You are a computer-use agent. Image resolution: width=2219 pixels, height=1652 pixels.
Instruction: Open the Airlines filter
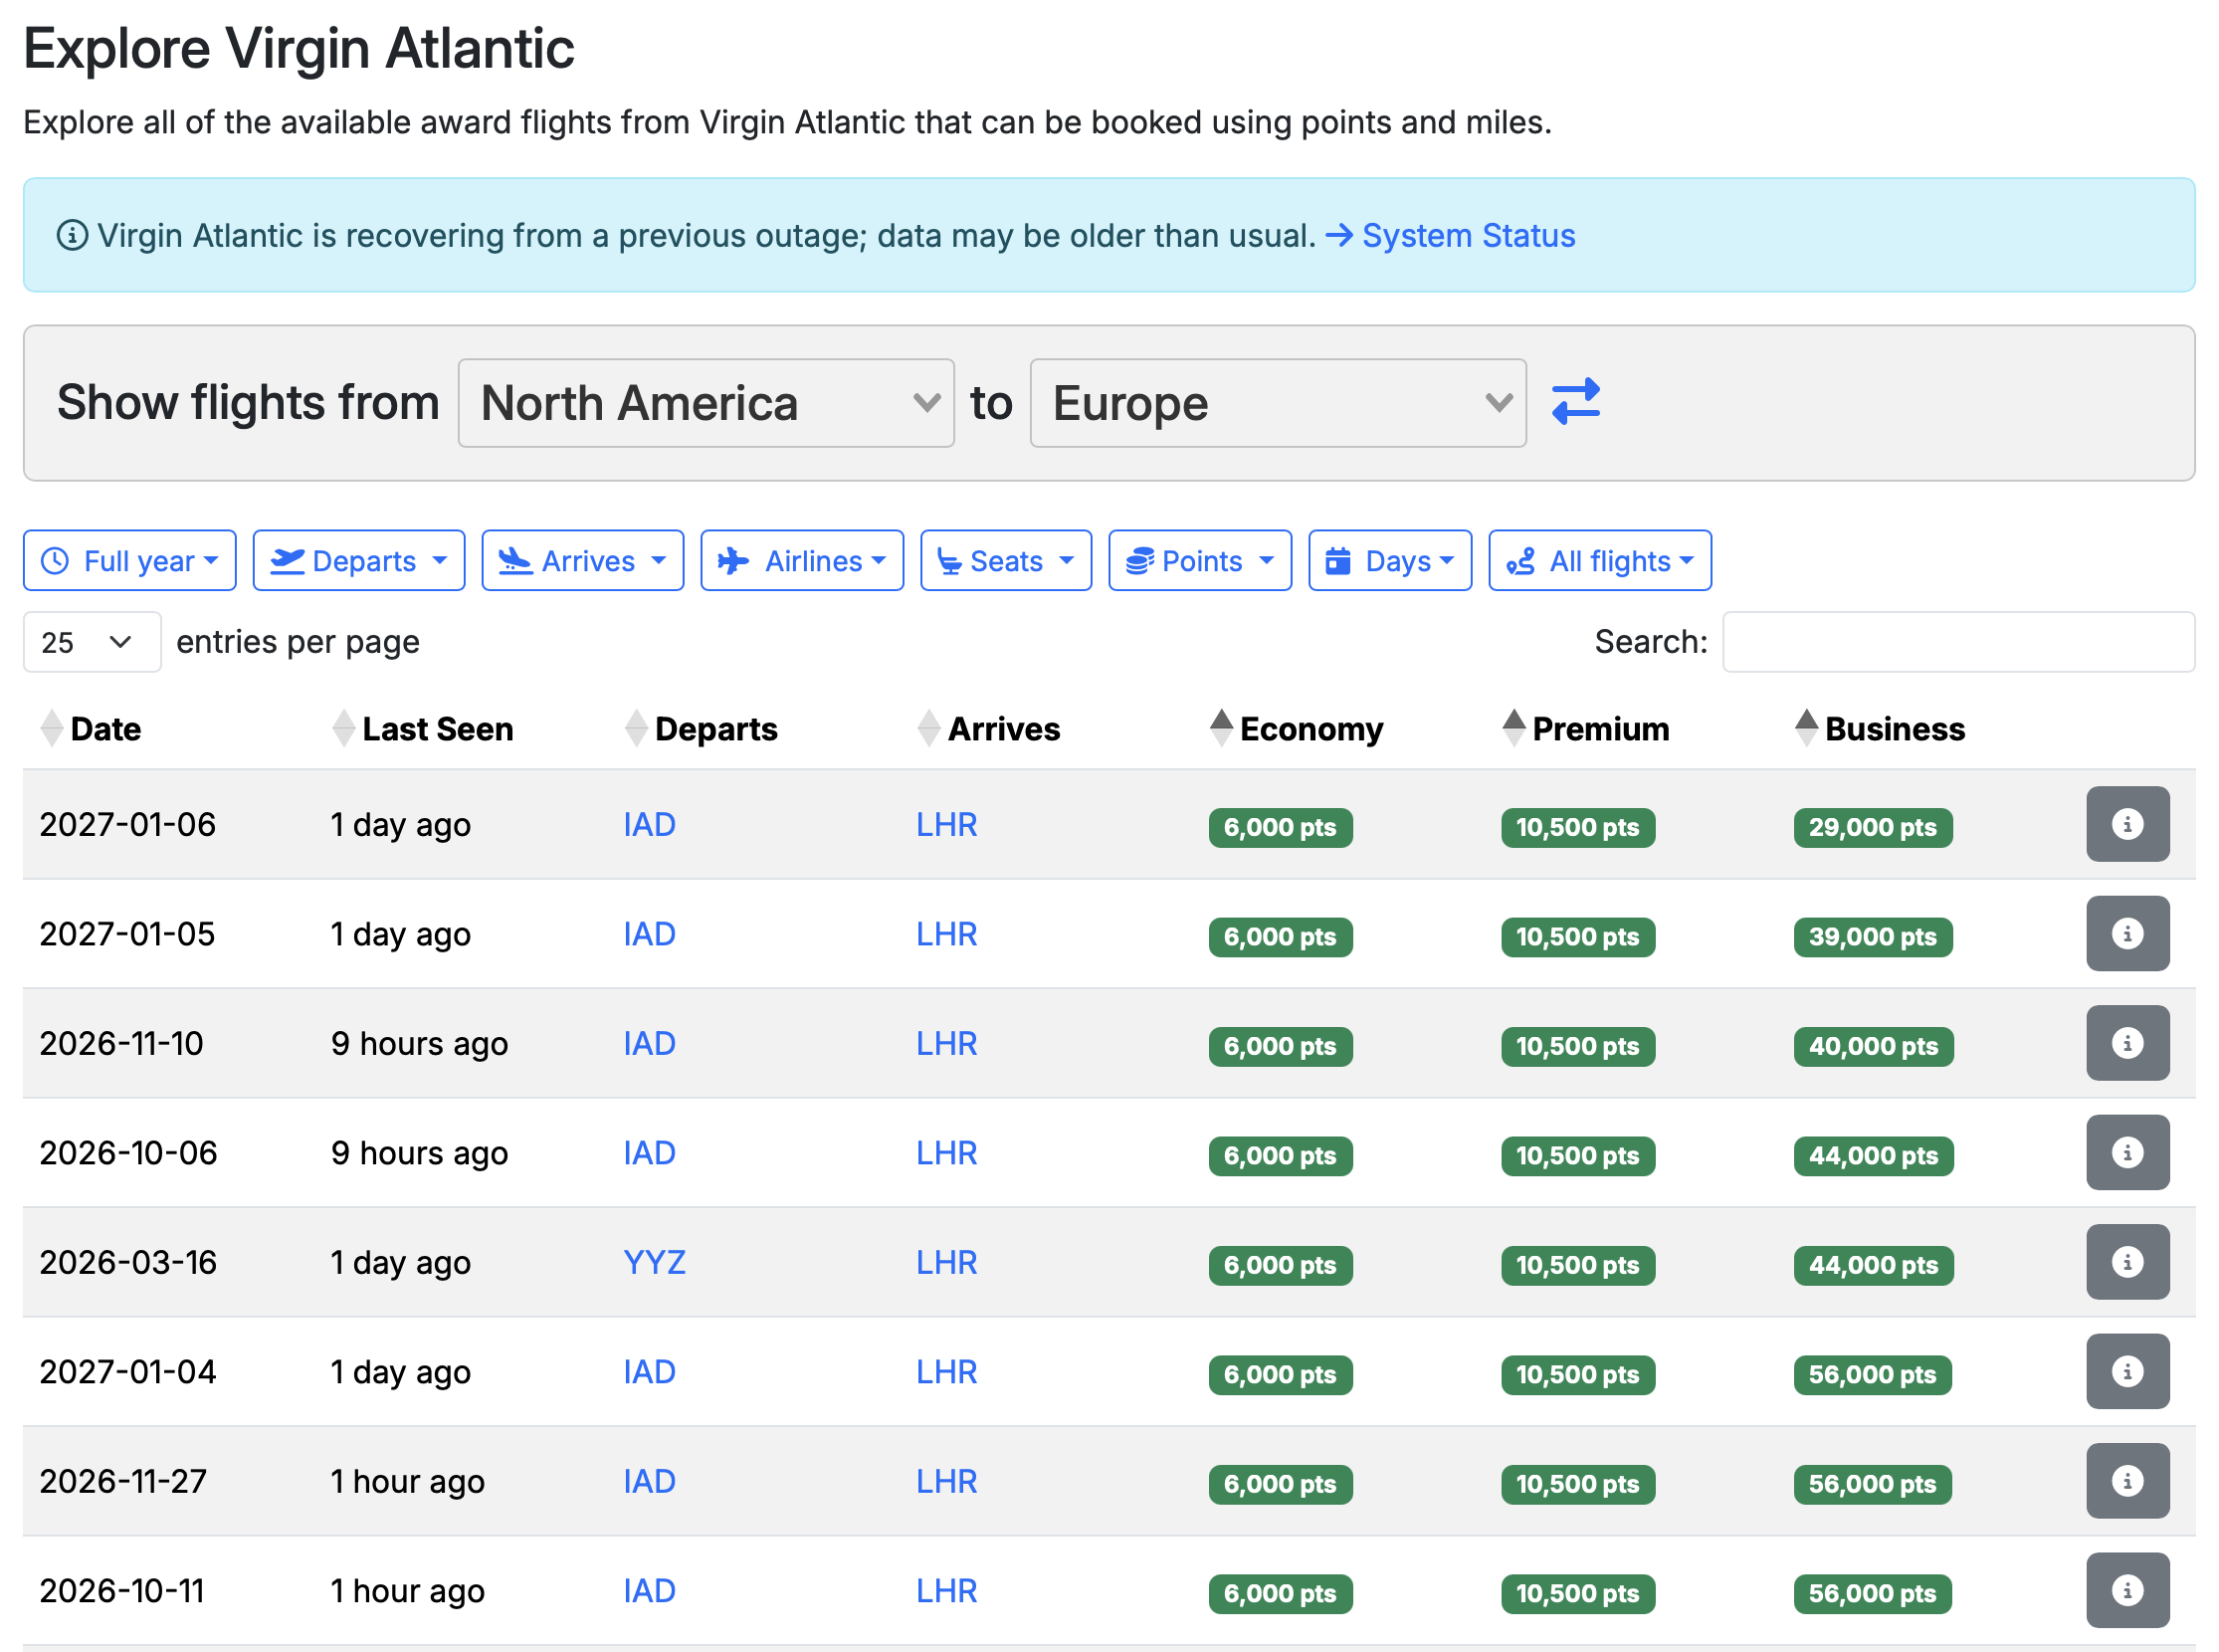[x=801, y=560]
